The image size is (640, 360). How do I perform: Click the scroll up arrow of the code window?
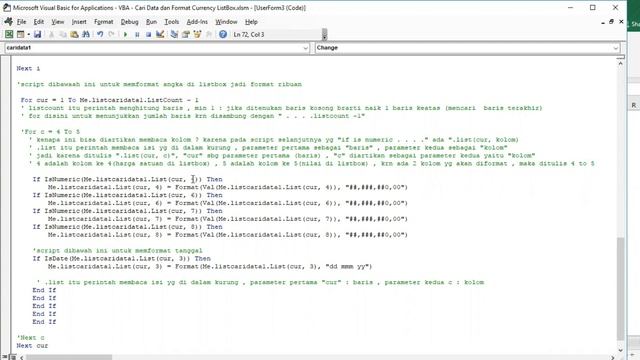pos(620,64)
